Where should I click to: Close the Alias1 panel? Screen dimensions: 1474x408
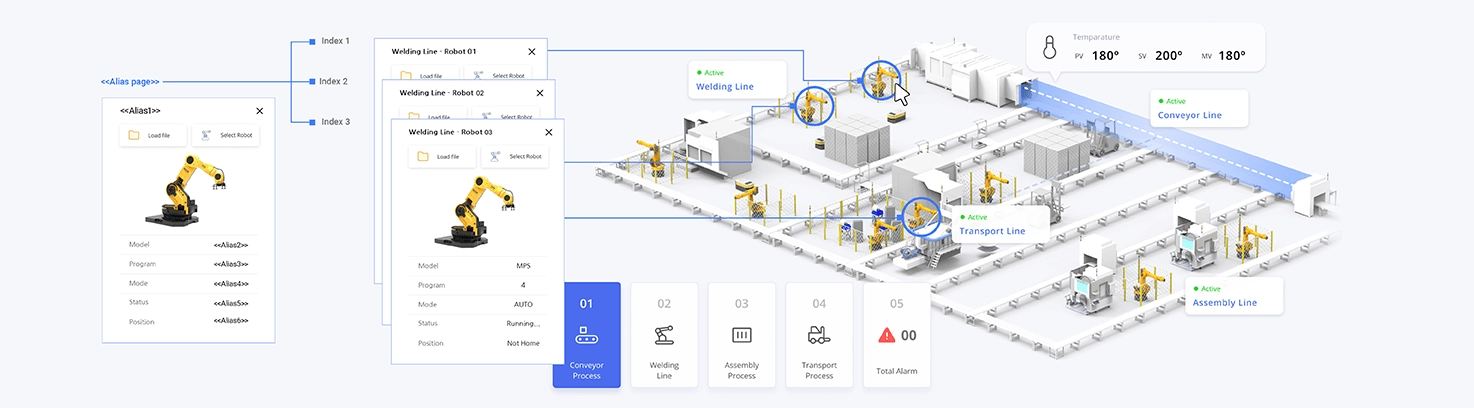click(260, 111)
